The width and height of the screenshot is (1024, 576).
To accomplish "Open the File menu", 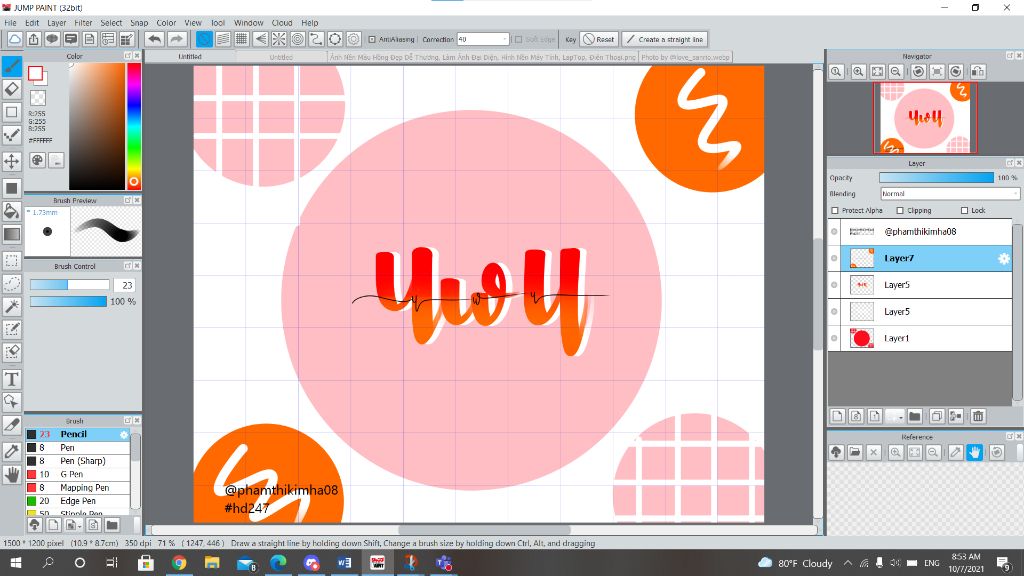I will click(10, 22).
